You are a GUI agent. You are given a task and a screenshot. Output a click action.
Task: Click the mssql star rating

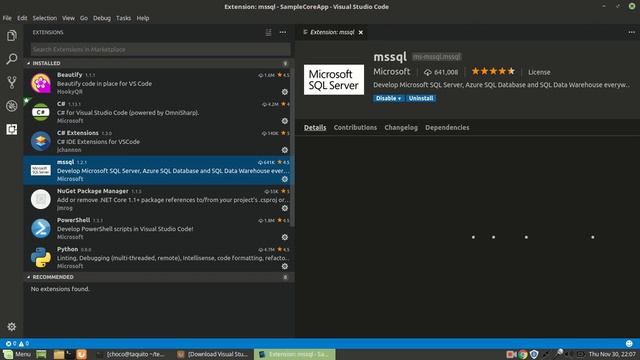click(x=493, y=71)
